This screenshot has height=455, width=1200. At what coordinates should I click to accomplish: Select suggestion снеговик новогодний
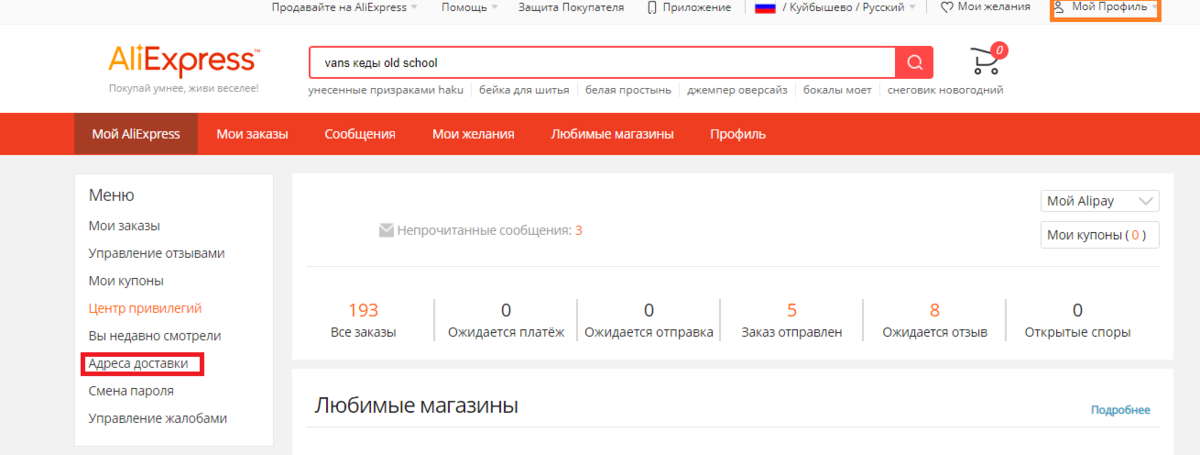pyautogui.click(x=945, y=89)
